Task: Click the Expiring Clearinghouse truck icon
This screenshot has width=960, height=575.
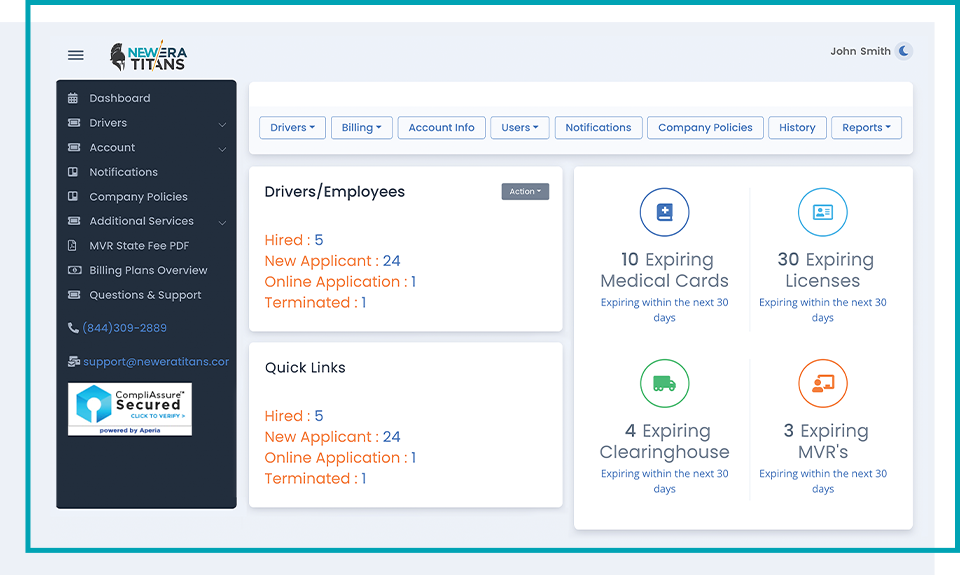Action: [x=664, y=383]
